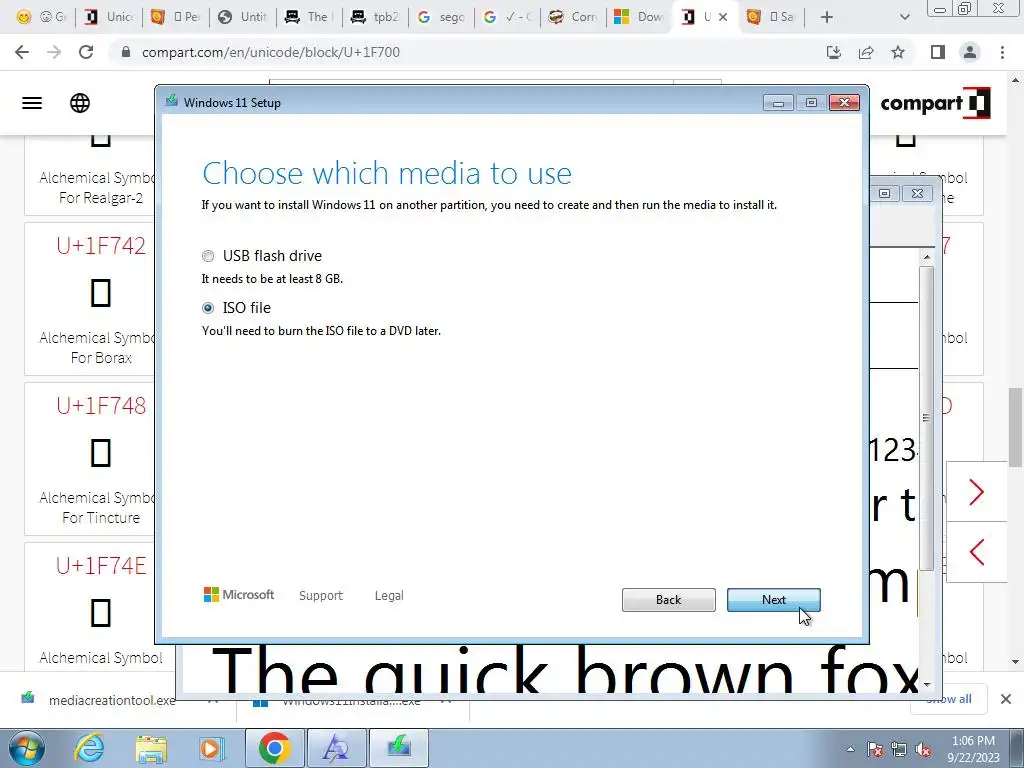1024x768 pixels.
Task: Go to next block red arrow
Action: [976, 492]
